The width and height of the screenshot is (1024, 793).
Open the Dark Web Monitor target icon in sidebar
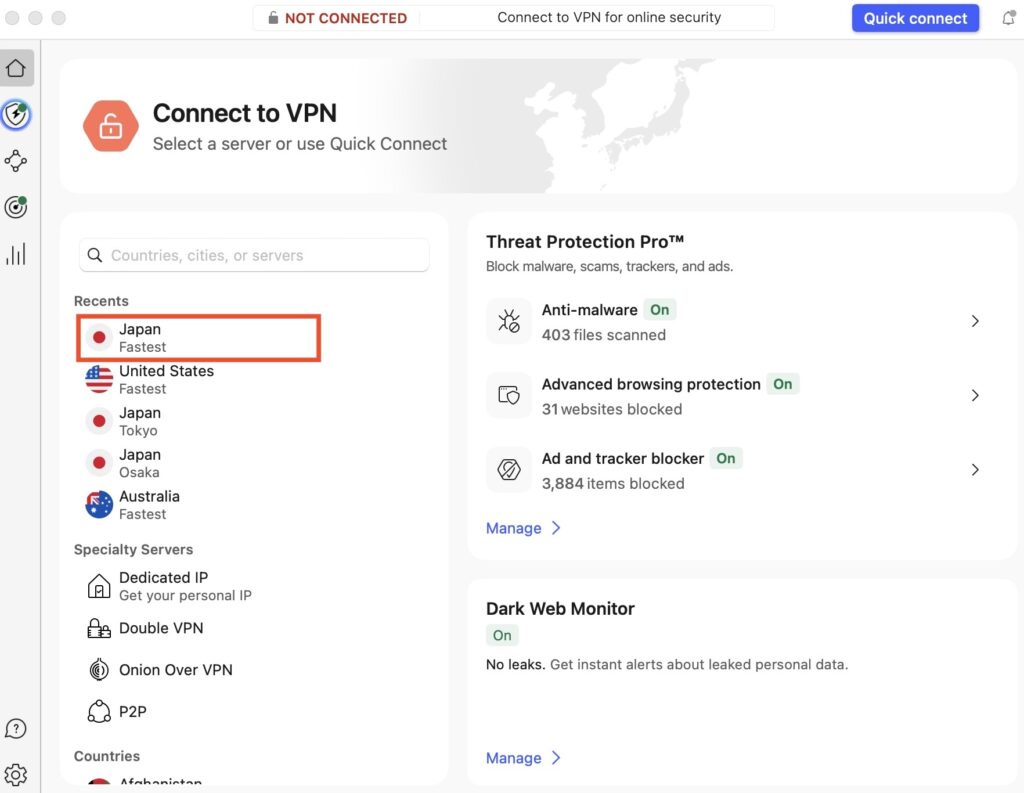pos(16,207)
